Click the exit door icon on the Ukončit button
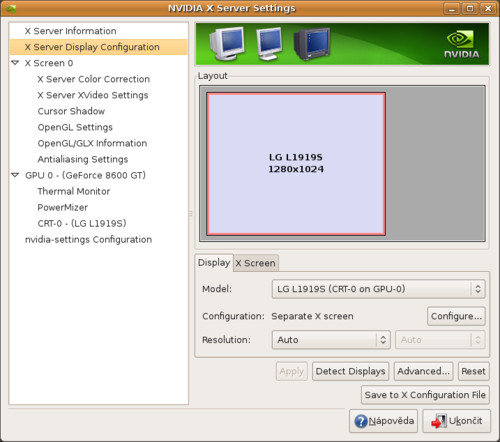The image size is (500, 442). 439,421
